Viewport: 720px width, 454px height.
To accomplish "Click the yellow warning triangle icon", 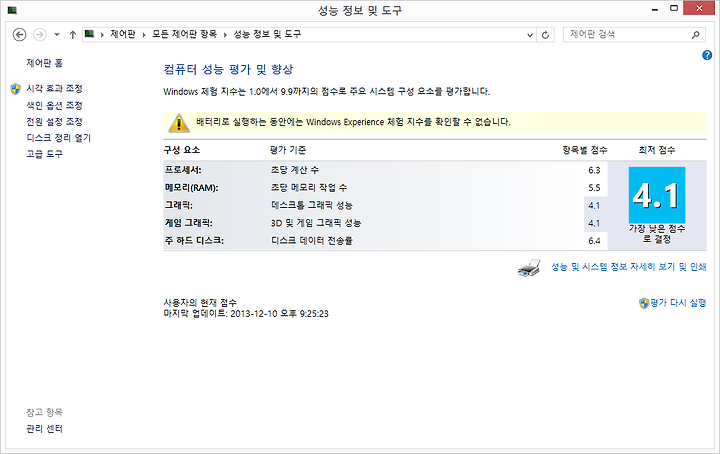I will click(x=179, y=122).
